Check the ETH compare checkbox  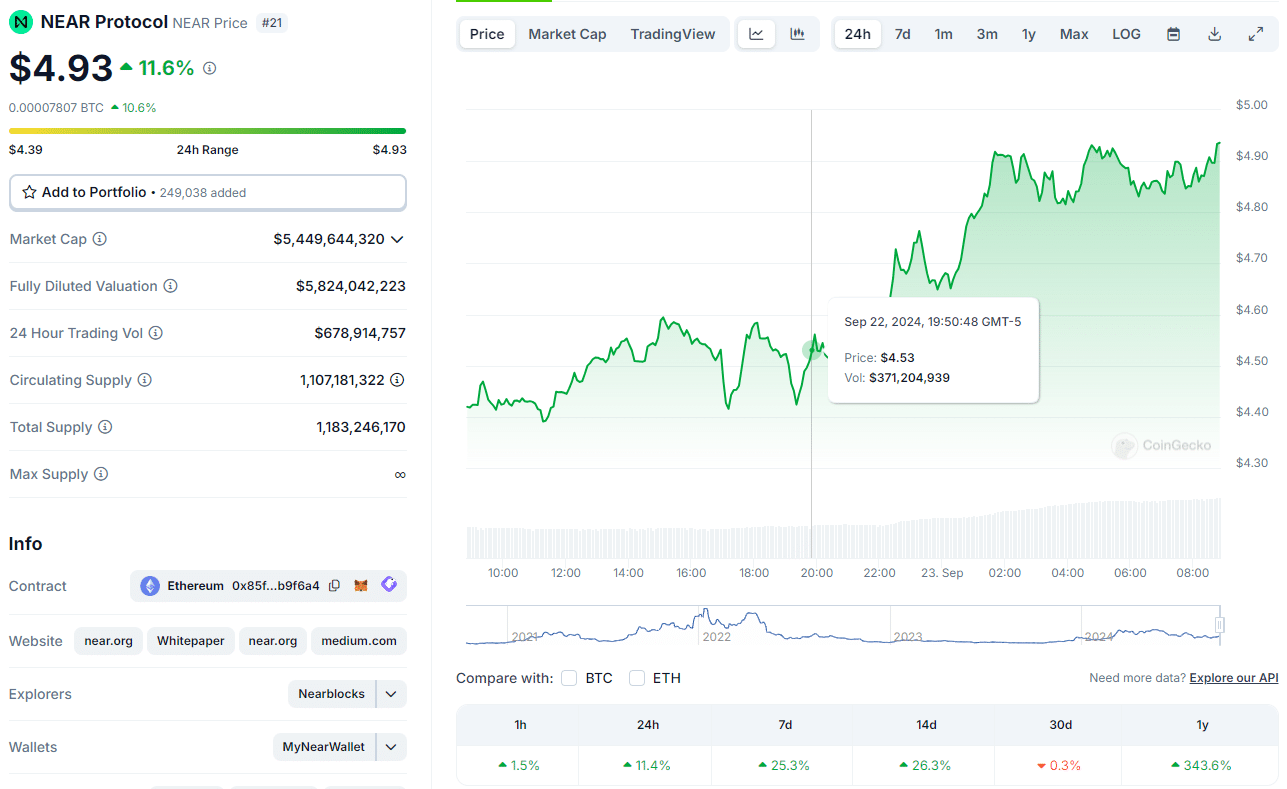coord(637,678)
